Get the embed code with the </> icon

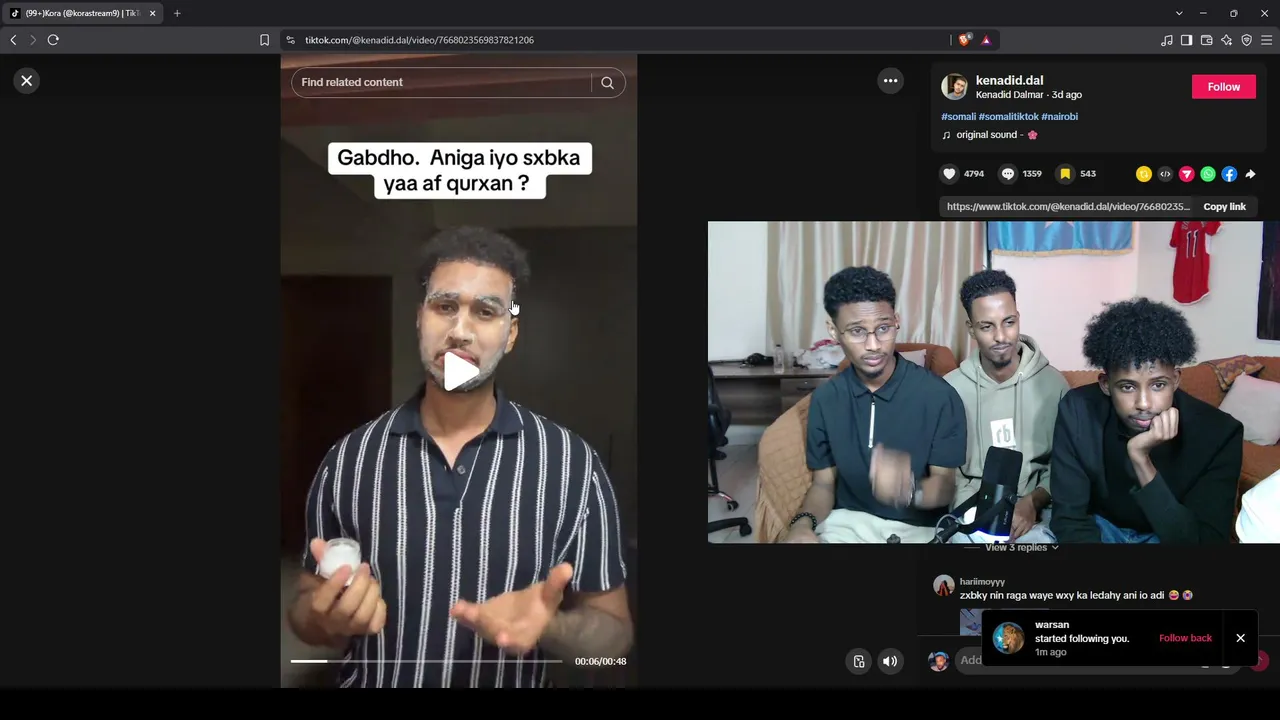tap(1165, 174)
